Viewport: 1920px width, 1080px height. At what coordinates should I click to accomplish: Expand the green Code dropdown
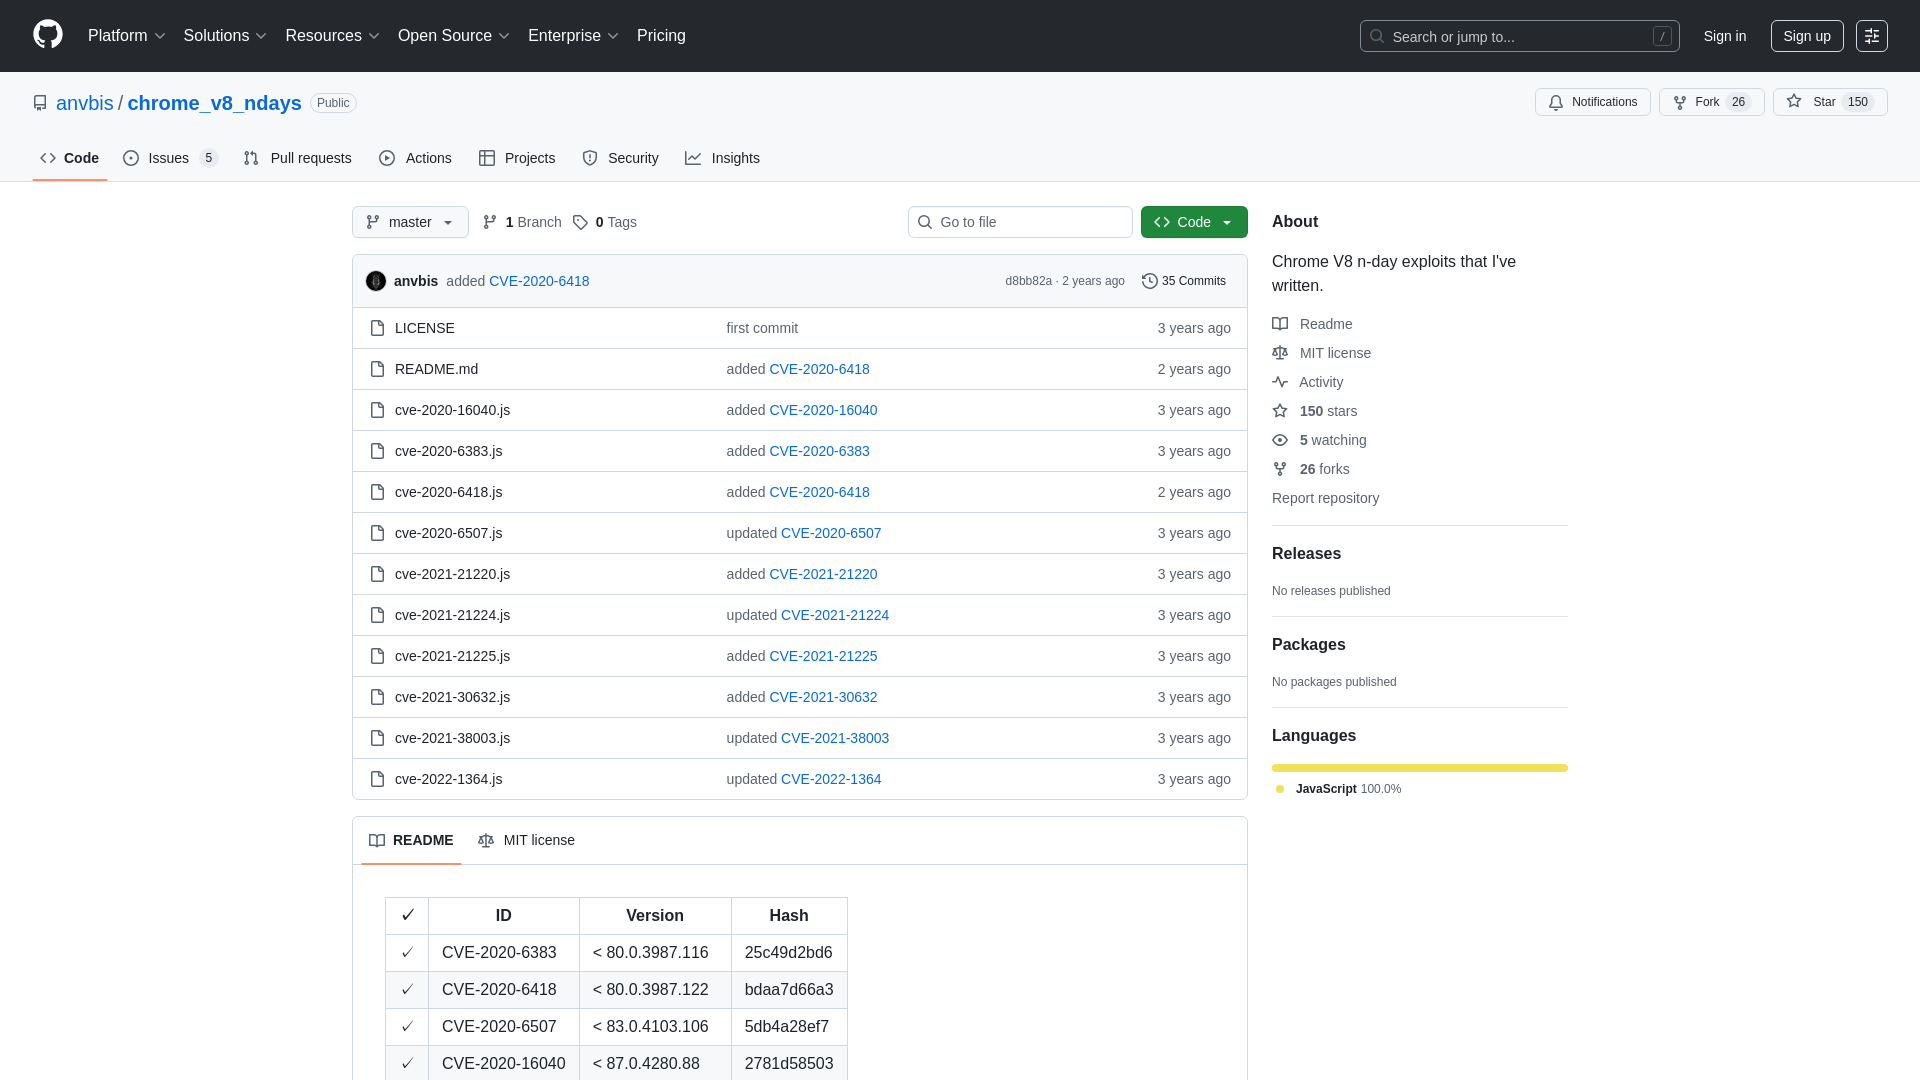click(1194, 222)
